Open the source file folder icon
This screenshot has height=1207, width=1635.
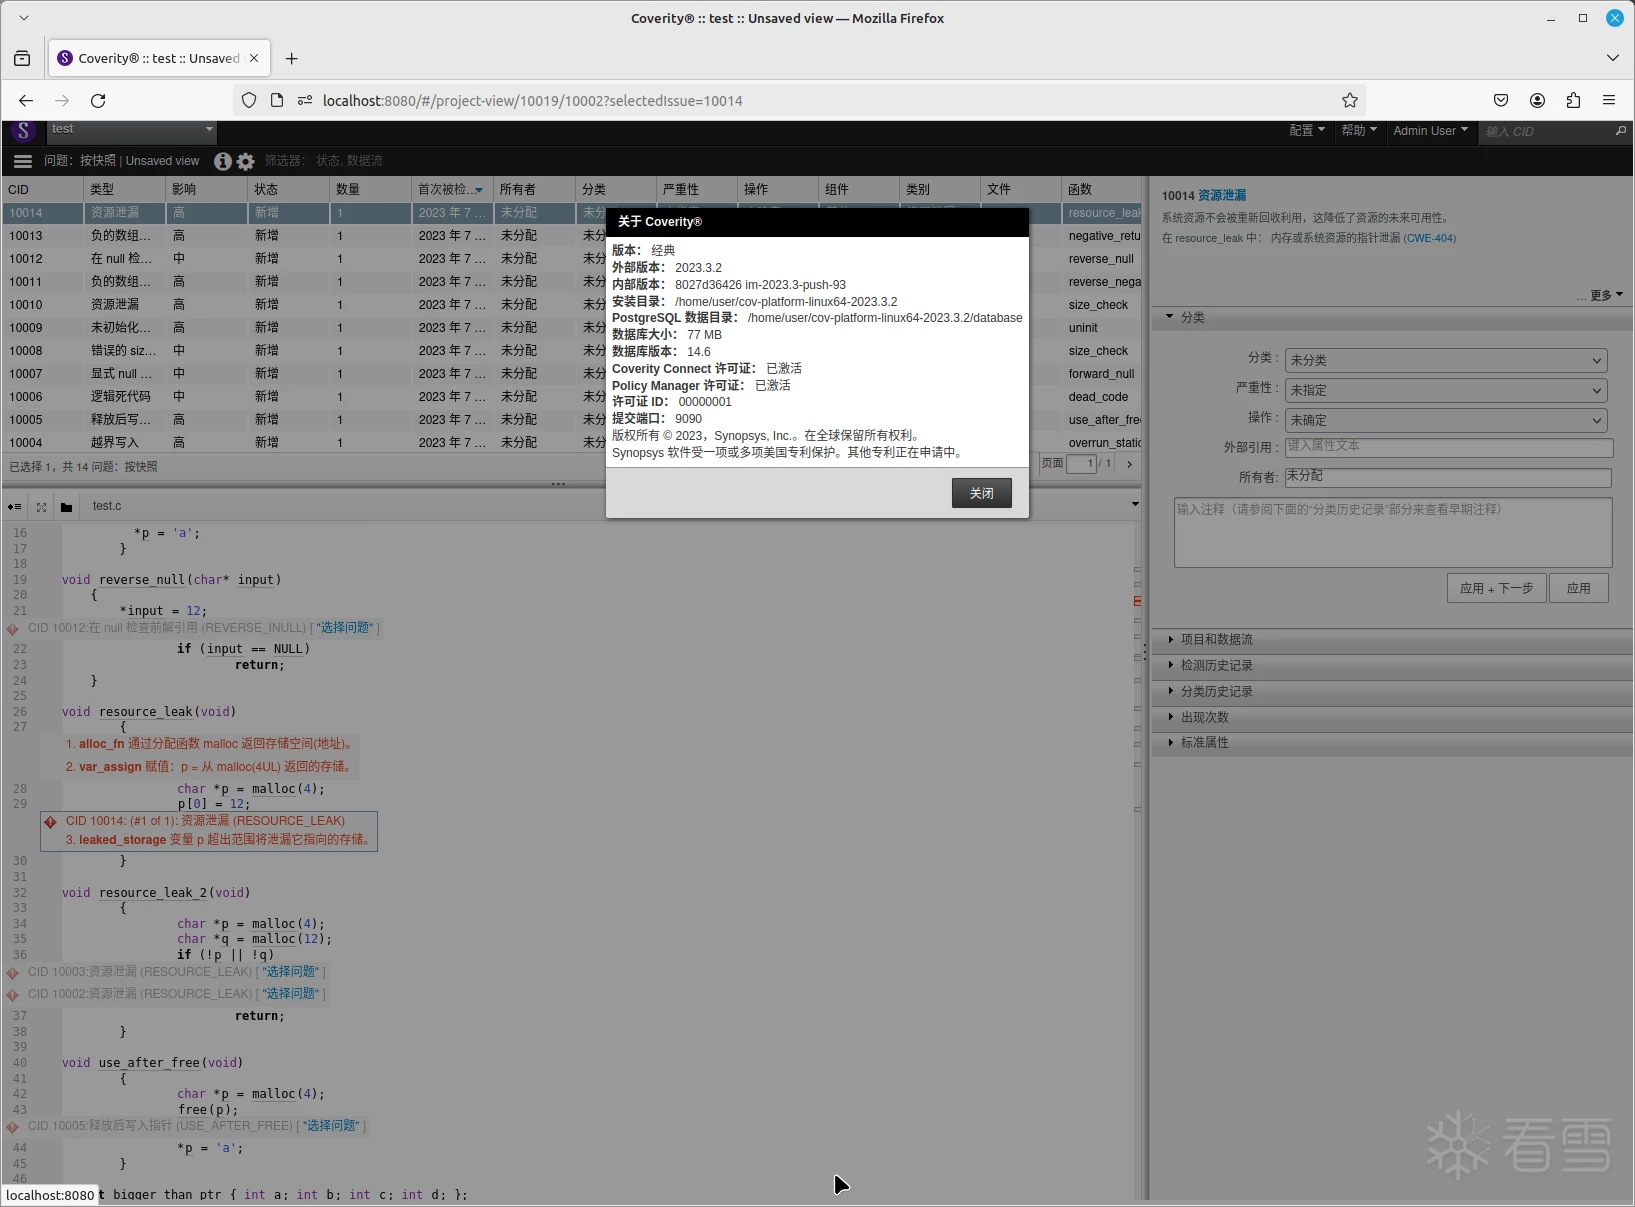[x=66, y=507]
